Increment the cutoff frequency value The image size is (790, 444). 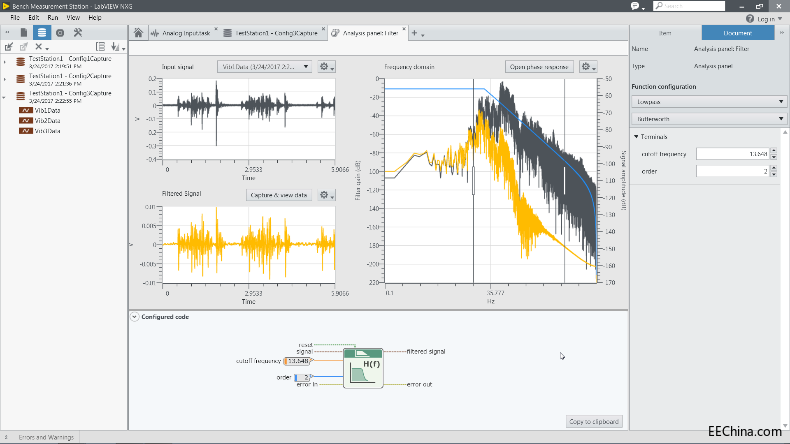coord(774,151)
